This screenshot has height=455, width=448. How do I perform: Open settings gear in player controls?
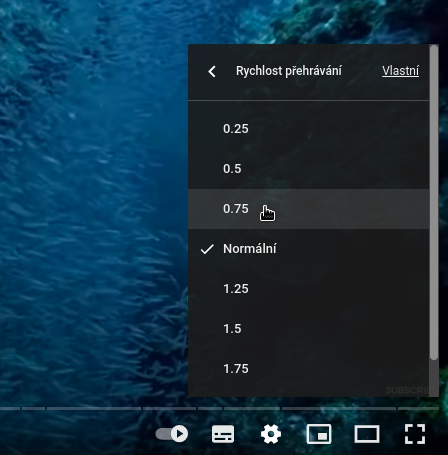(271, 434)
